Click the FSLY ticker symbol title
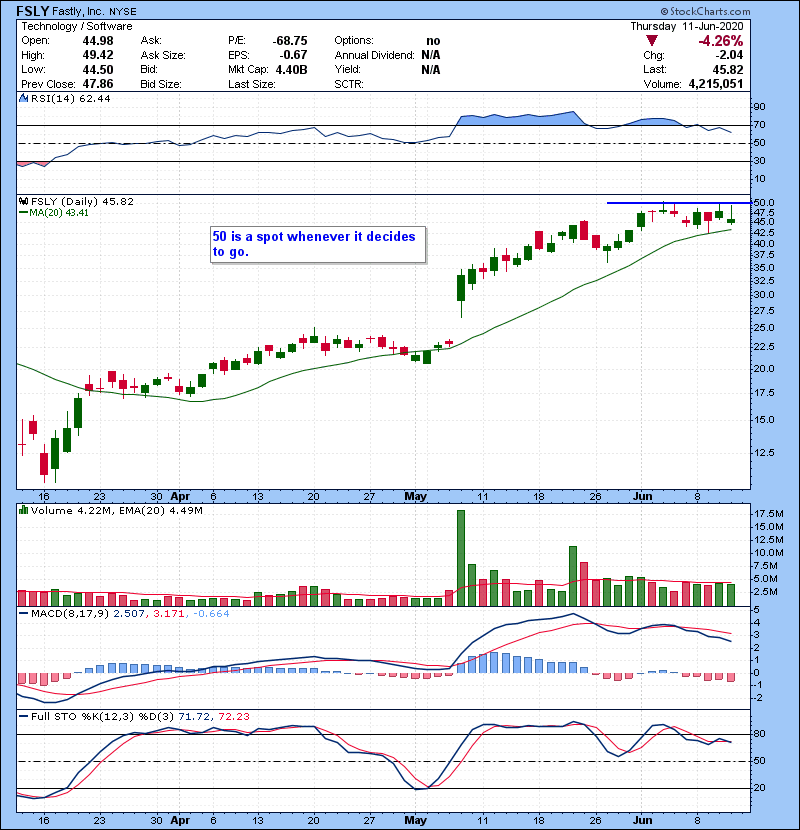The width and height of the screenshot is (800, 830). point(32,11)
